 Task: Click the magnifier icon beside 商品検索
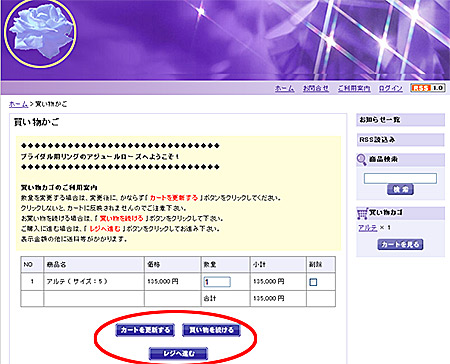point(361,160)
